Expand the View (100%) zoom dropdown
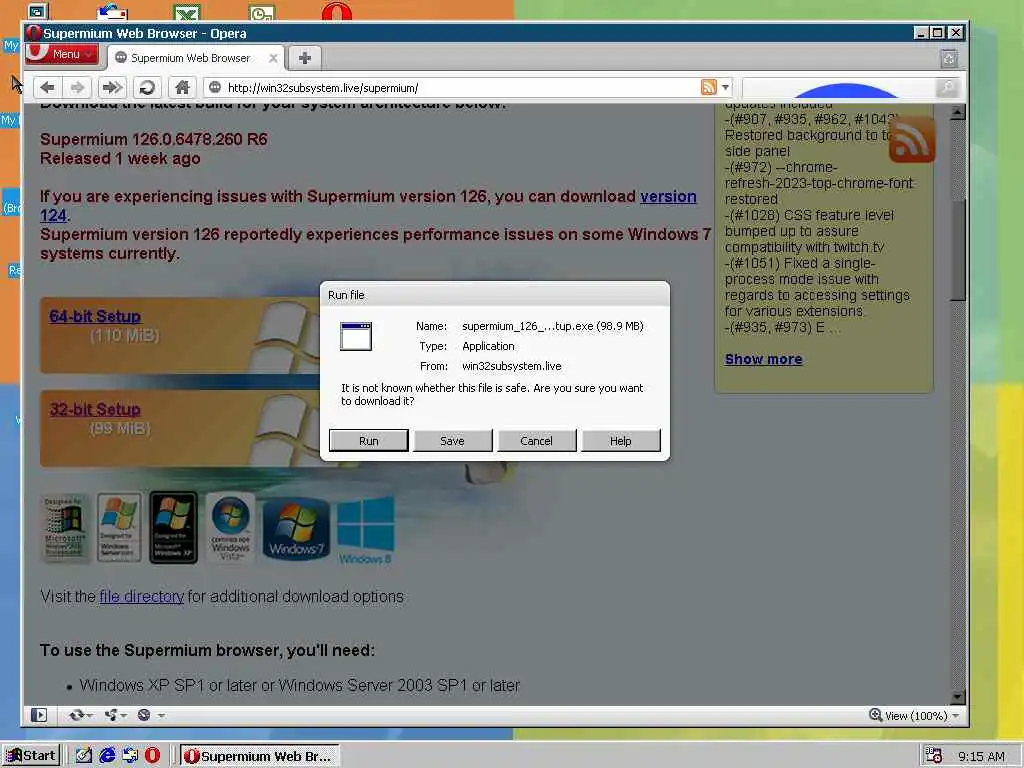 coord(956,716)
